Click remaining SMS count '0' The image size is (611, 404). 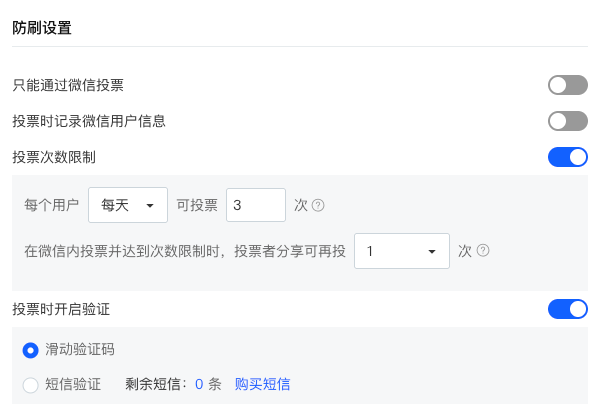coord(199,384)
